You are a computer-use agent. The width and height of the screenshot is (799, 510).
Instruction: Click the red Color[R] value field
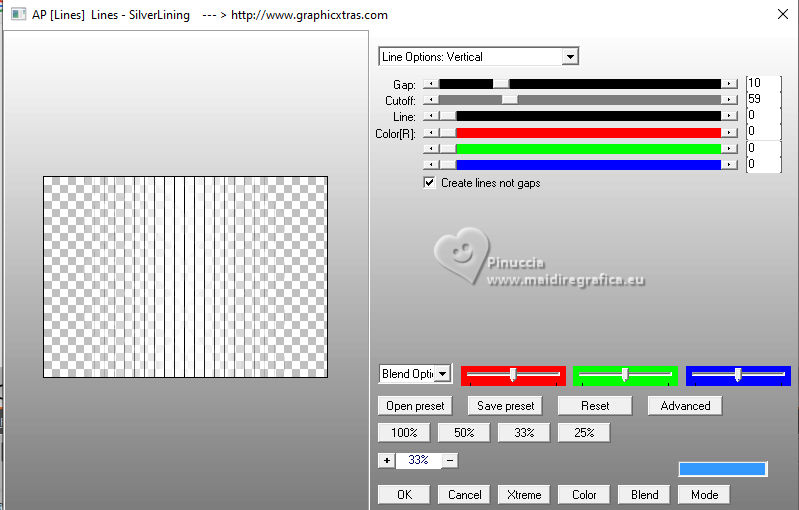point(763,132)
